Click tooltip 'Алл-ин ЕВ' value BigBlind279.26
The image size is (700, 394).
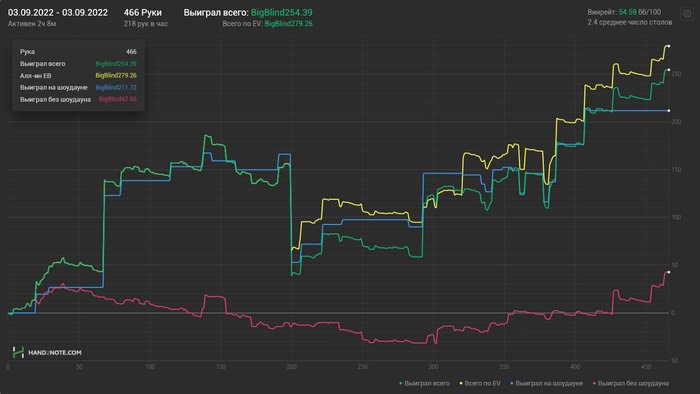pyautogui.click(x=116, y=75)
